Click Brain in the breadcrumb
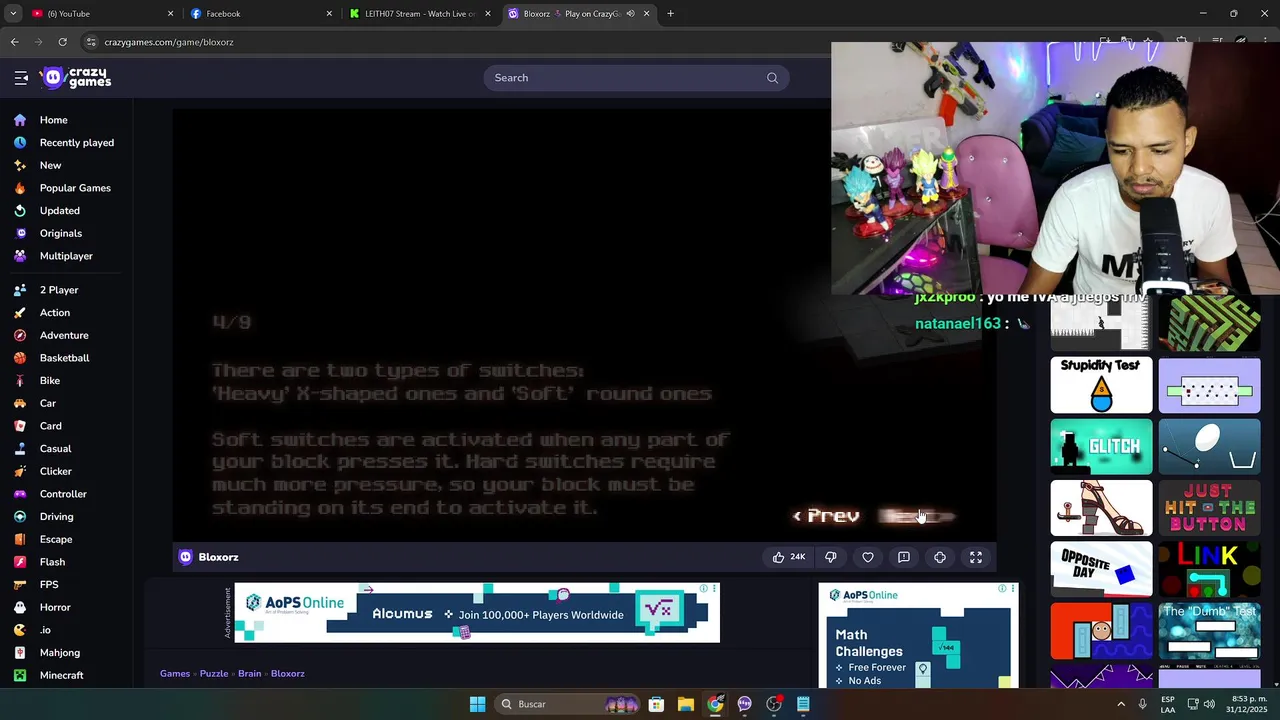Screen dimensions: 1280x720 pos(250,673)
